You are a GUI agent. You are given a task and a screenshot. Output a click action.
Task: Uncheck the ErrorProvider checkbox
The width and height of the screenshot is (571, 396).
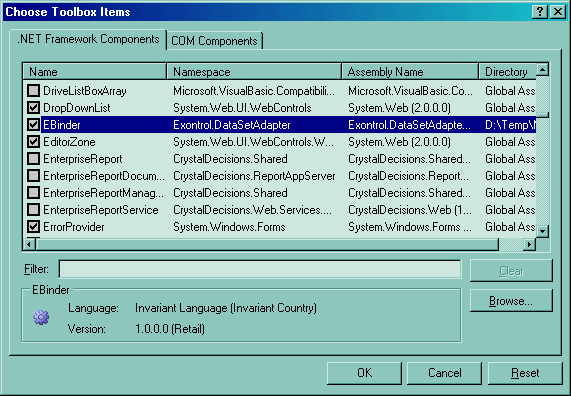(x=34, y=227)
